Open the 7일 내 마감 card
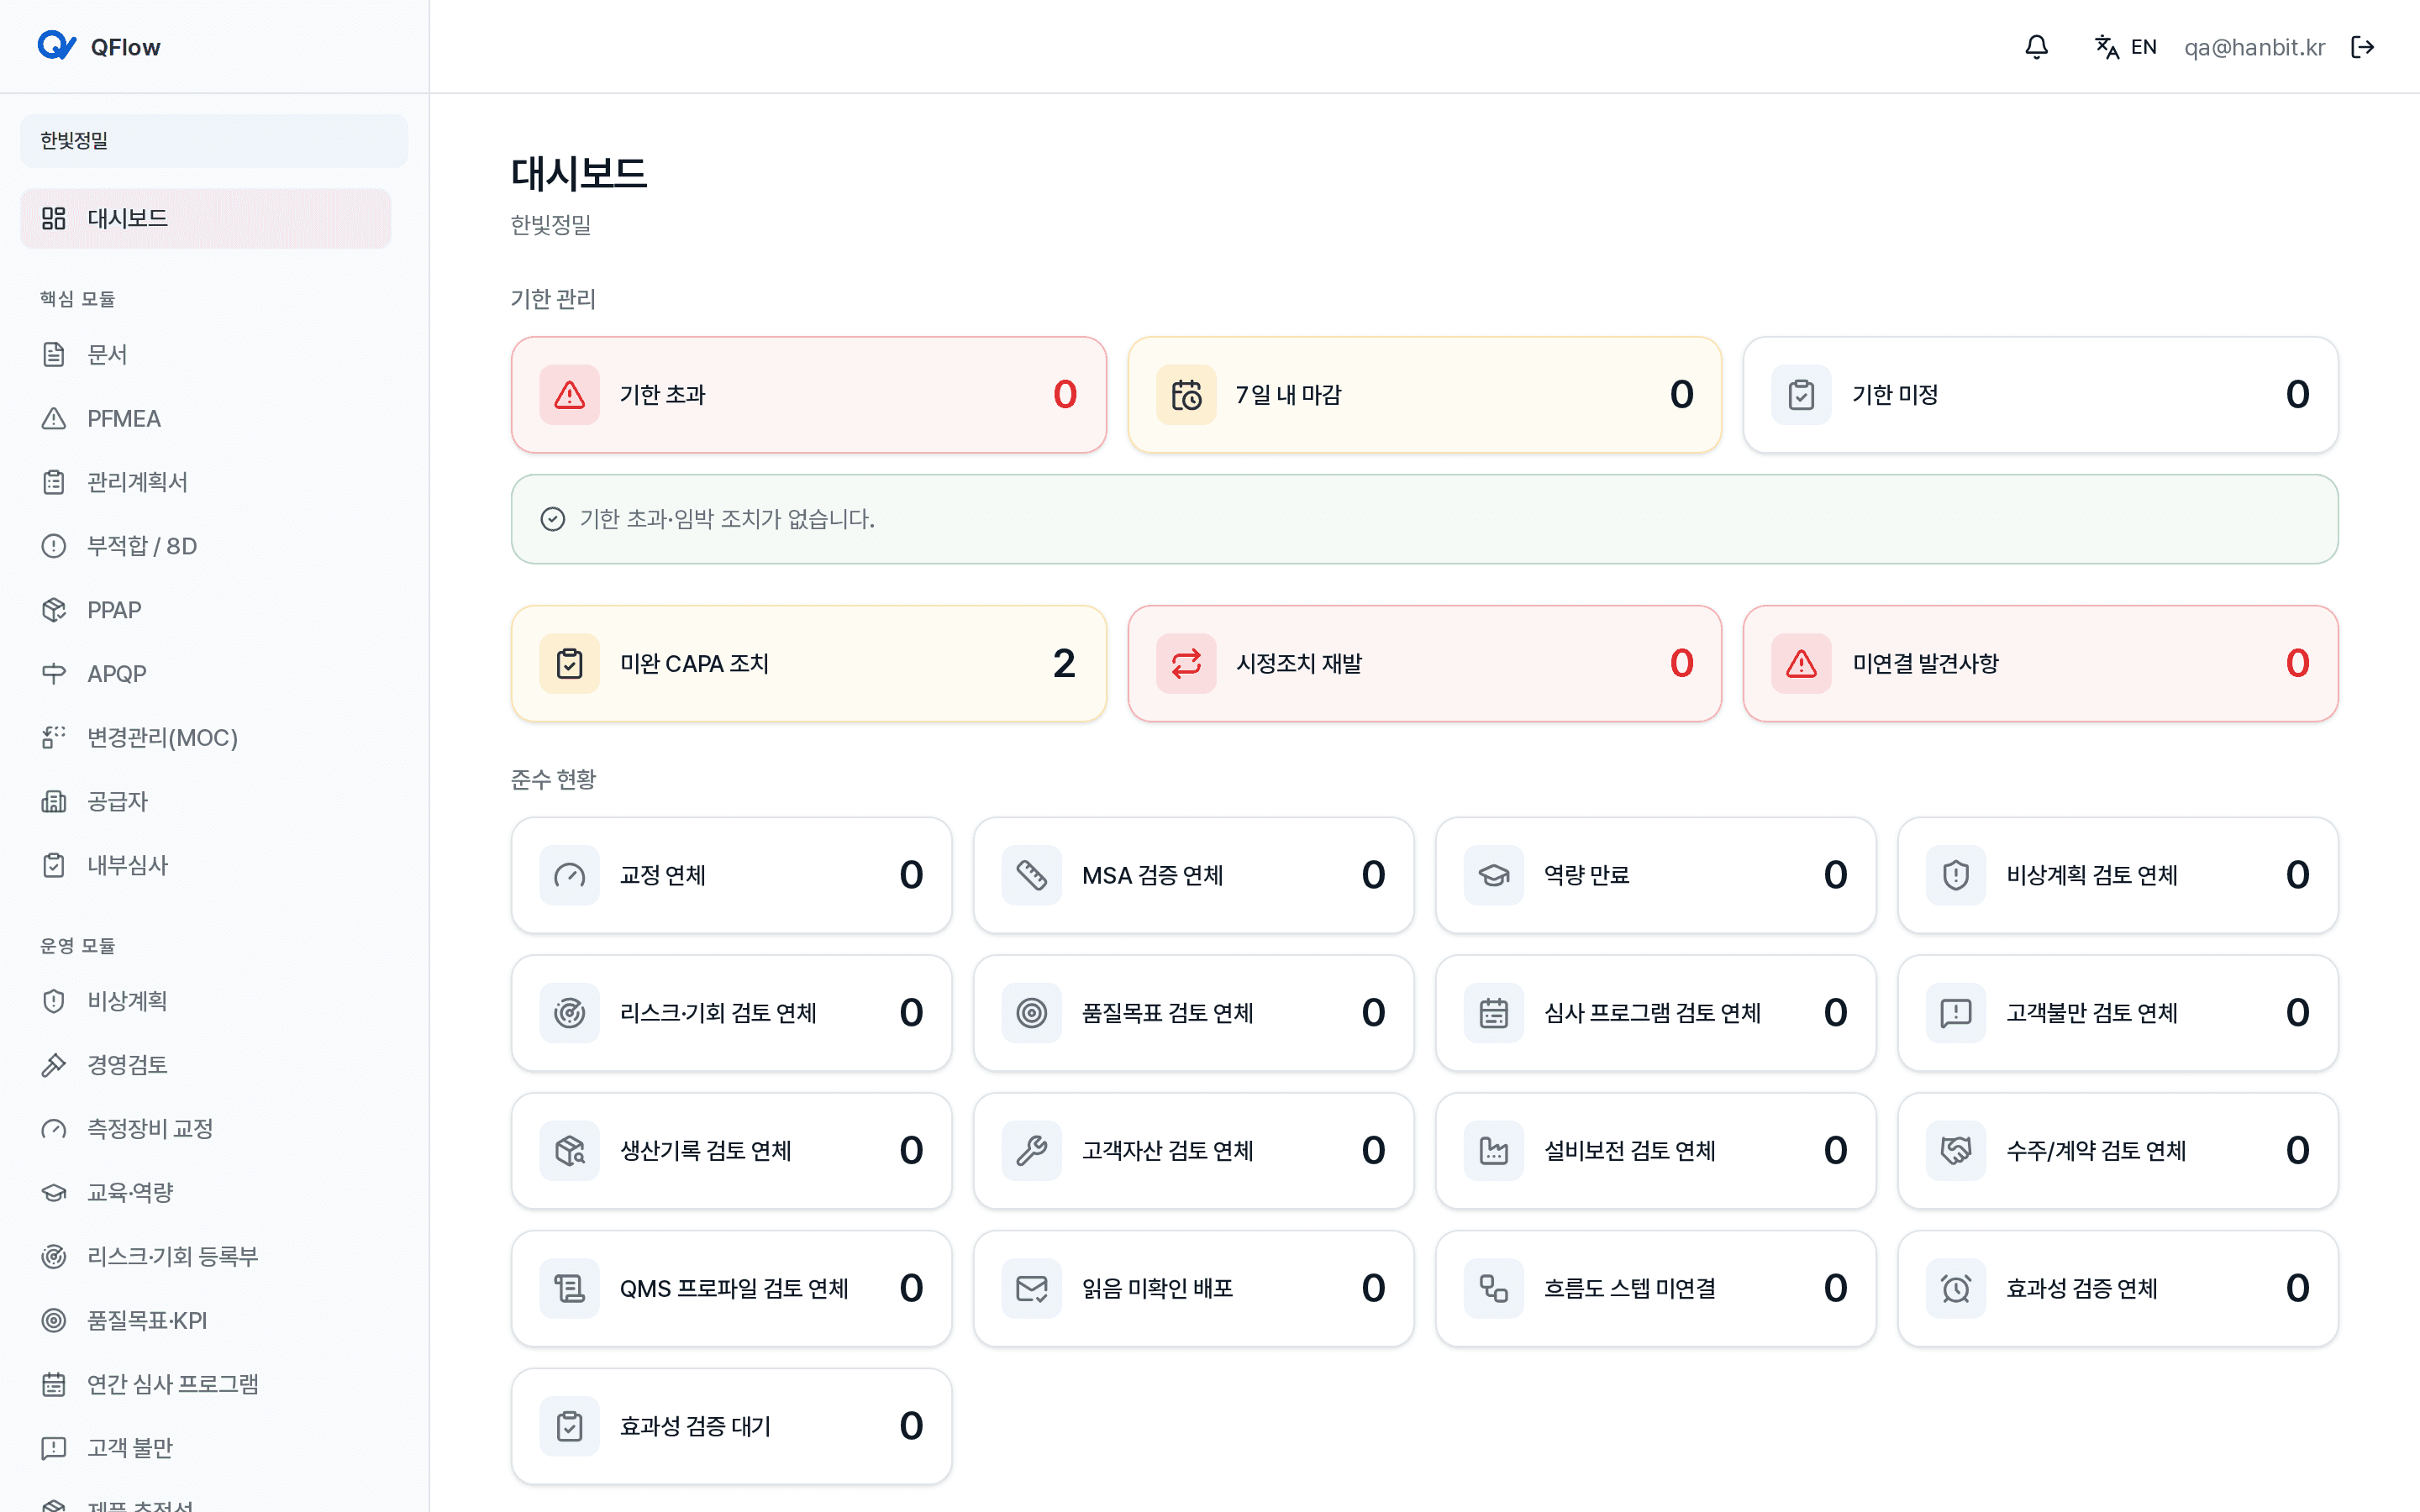The image size is (2420, 1512). point(1424,395)
